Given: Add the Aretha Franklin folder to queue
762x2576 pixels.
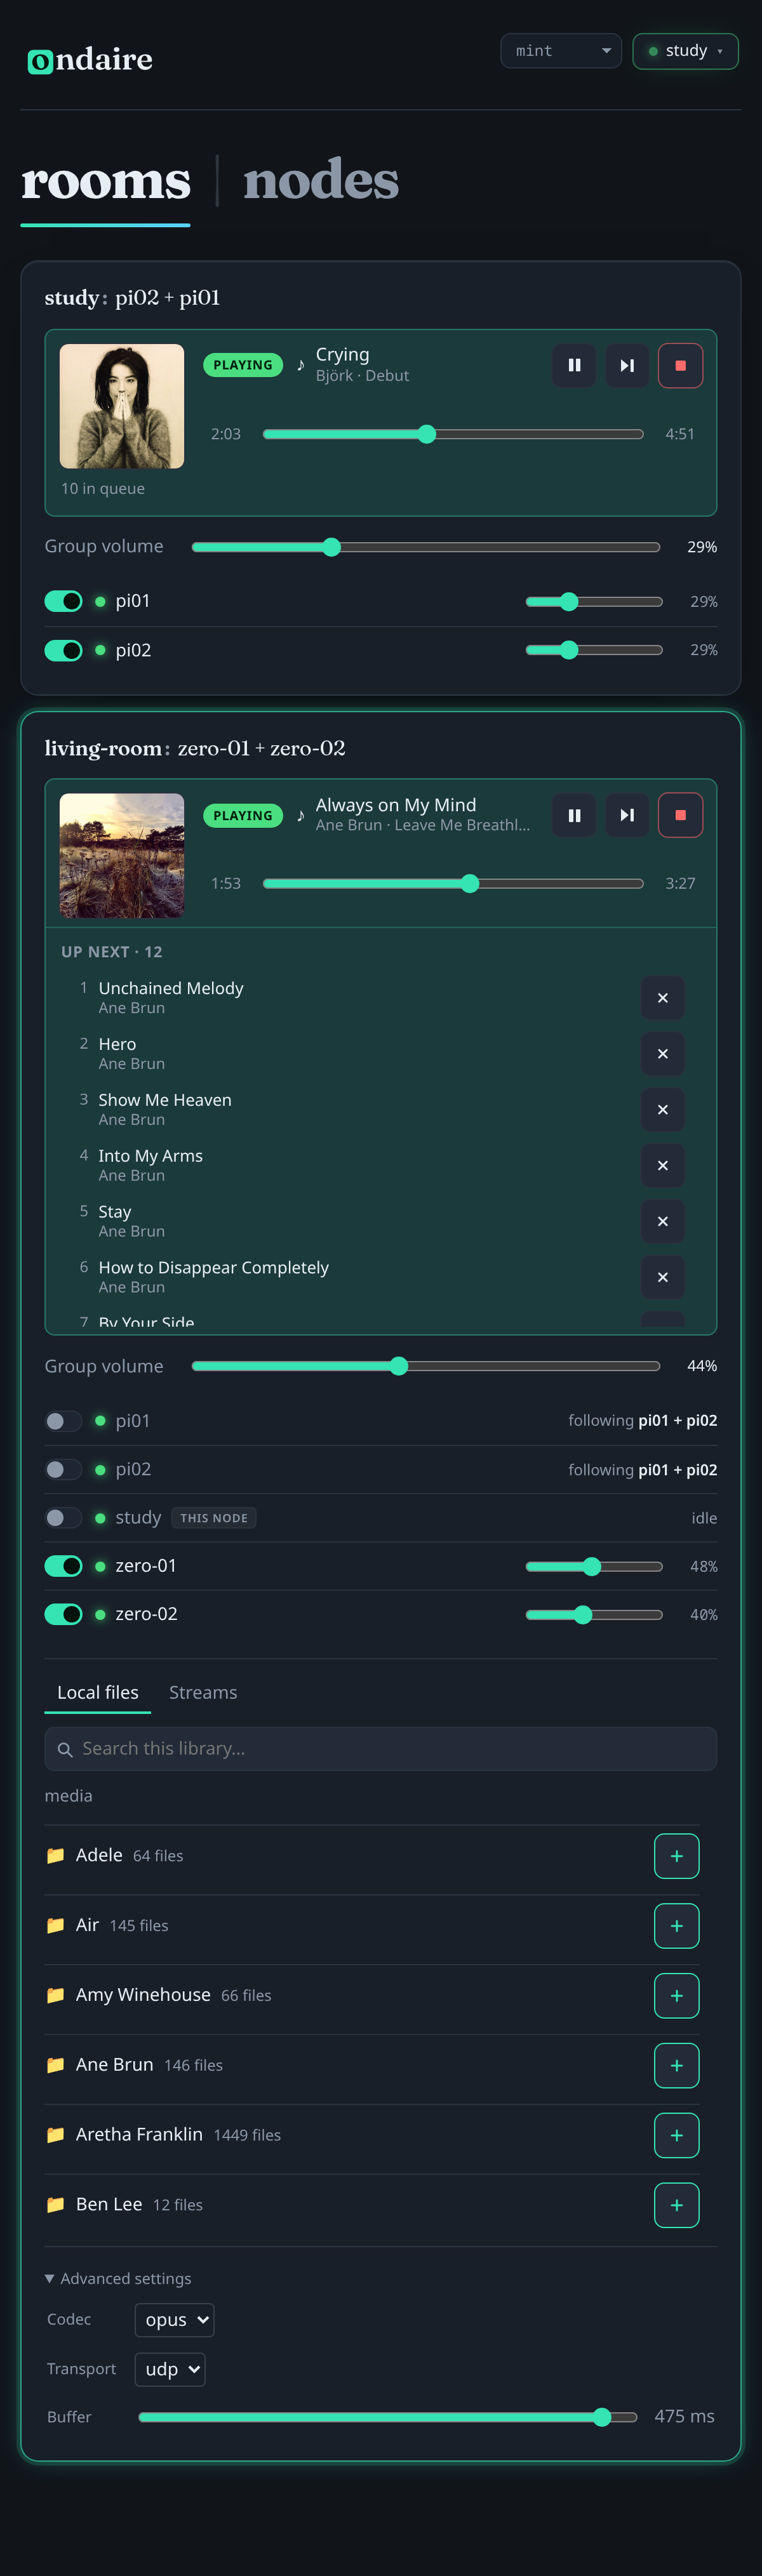Looking at the screenshot, I should [x=676, y=2136].
